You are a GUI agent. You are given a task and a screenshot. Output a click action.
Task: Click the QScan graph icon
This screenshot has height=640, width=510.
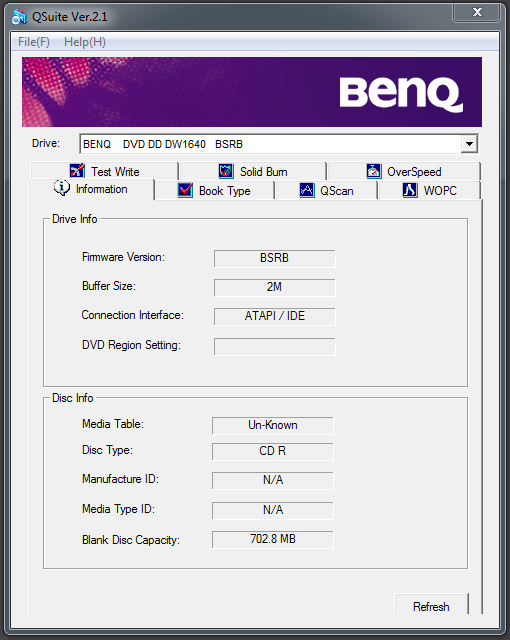(307, 190)
